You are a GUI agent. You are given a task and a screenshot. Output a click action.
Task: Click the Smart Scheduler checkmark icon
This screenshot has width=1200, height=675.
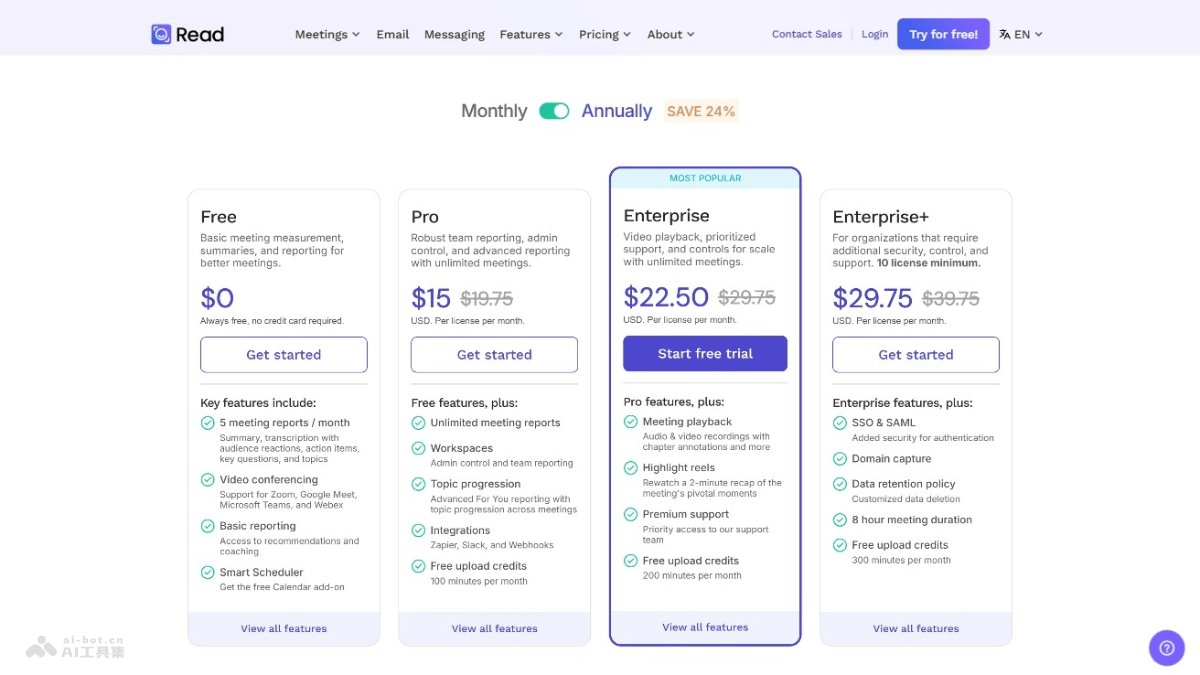208,572
